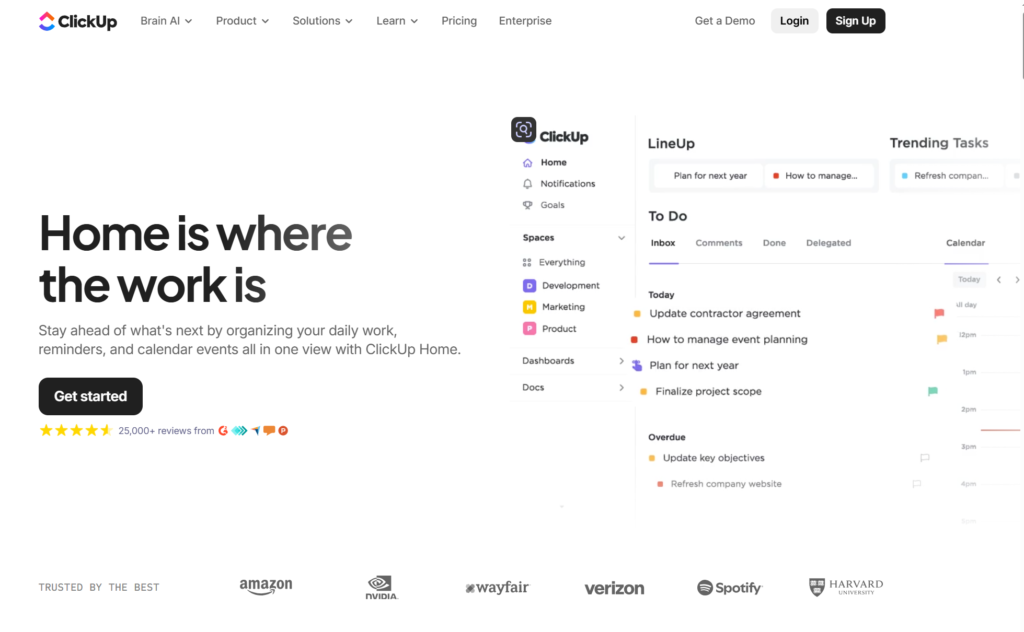Screen dimensions: 1024x632
Task: Go to next calendar day arrow
Action: (1017, 279)
